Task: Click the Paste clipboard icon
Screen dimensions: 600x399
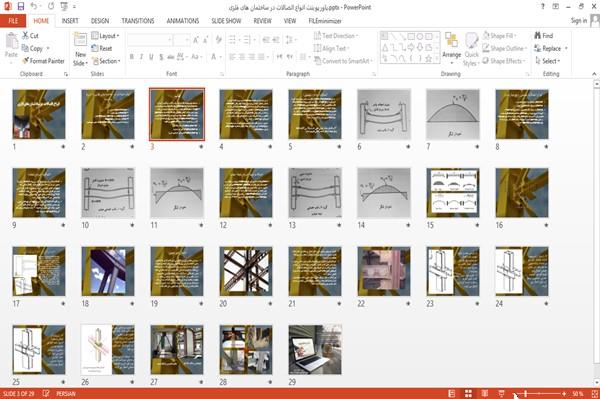Action: [11, 41]
